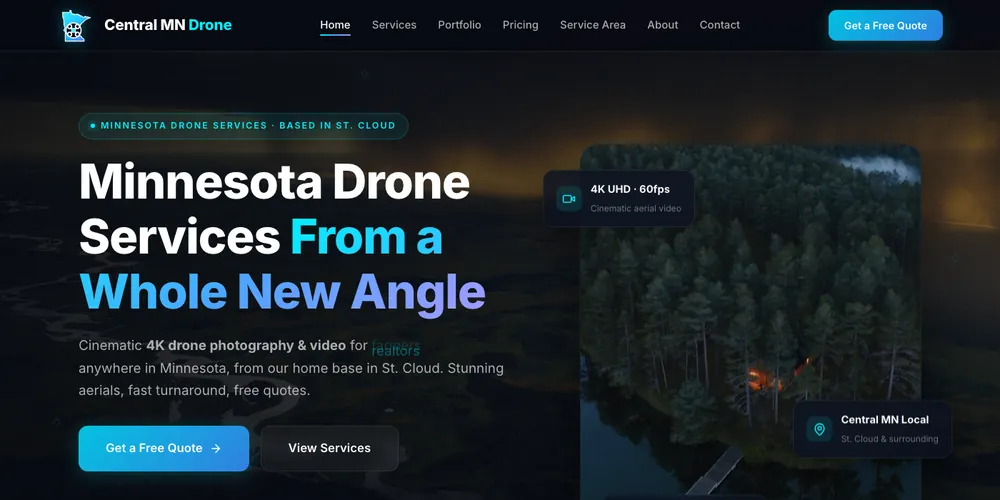Click the Minnesota Drone Services badge pill
The height and width of the screenshot is (500, 1000).
pyautogui.click(x=244, y=126)
